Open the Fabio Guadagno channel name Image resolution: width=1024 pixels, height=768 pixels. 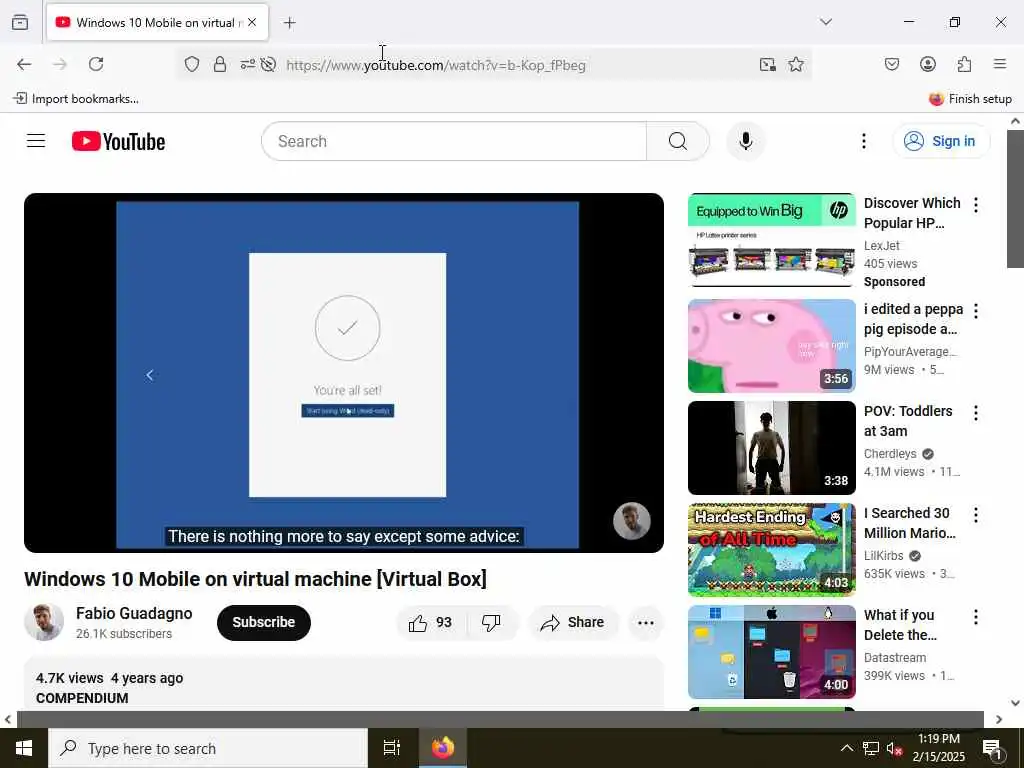tap(134, 613)
